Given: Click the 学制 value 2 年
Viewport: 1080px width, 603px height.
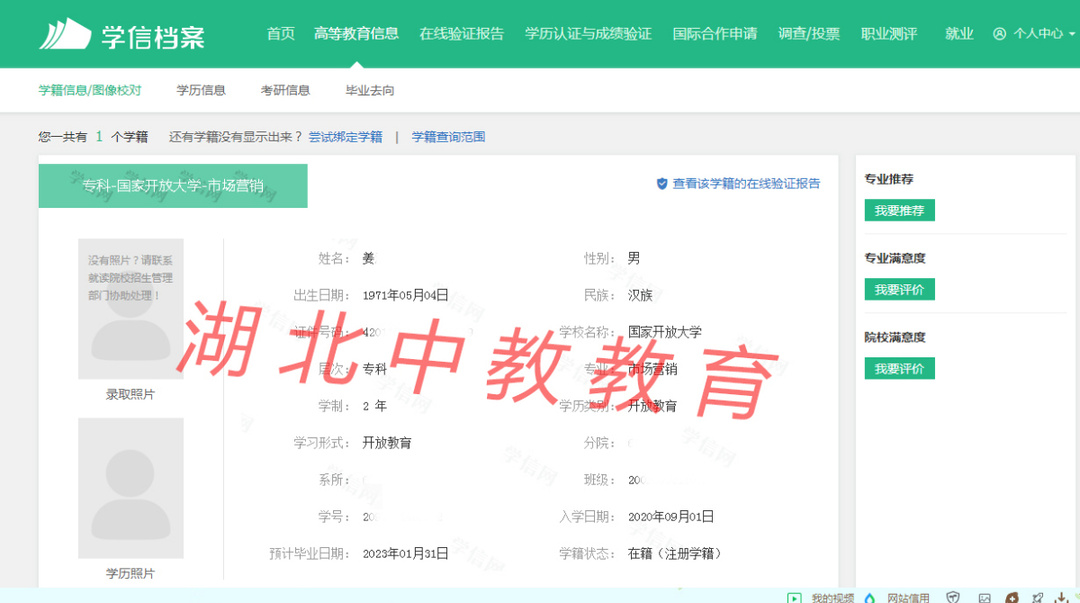Looking at the screenshot, I should [x=375, y=407].
